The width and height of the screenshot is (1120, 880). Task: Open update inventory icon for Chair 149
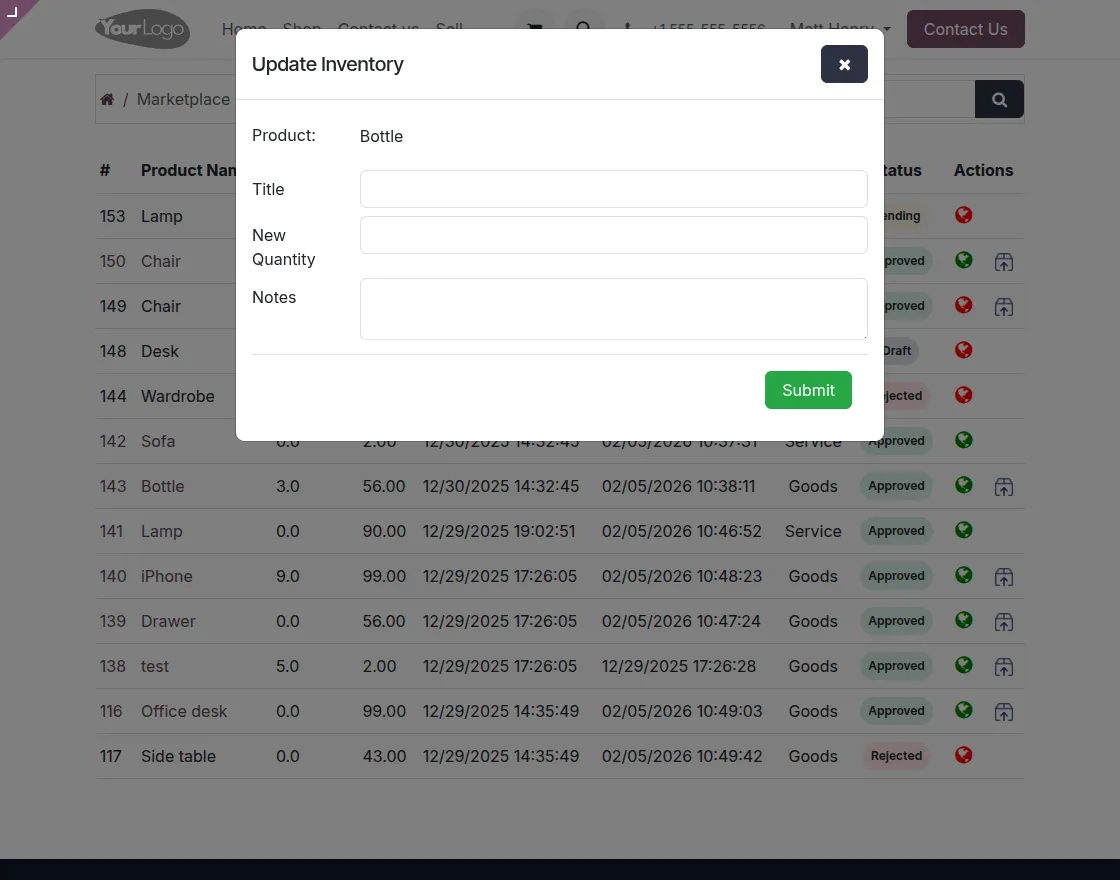tap(1004, 307)
